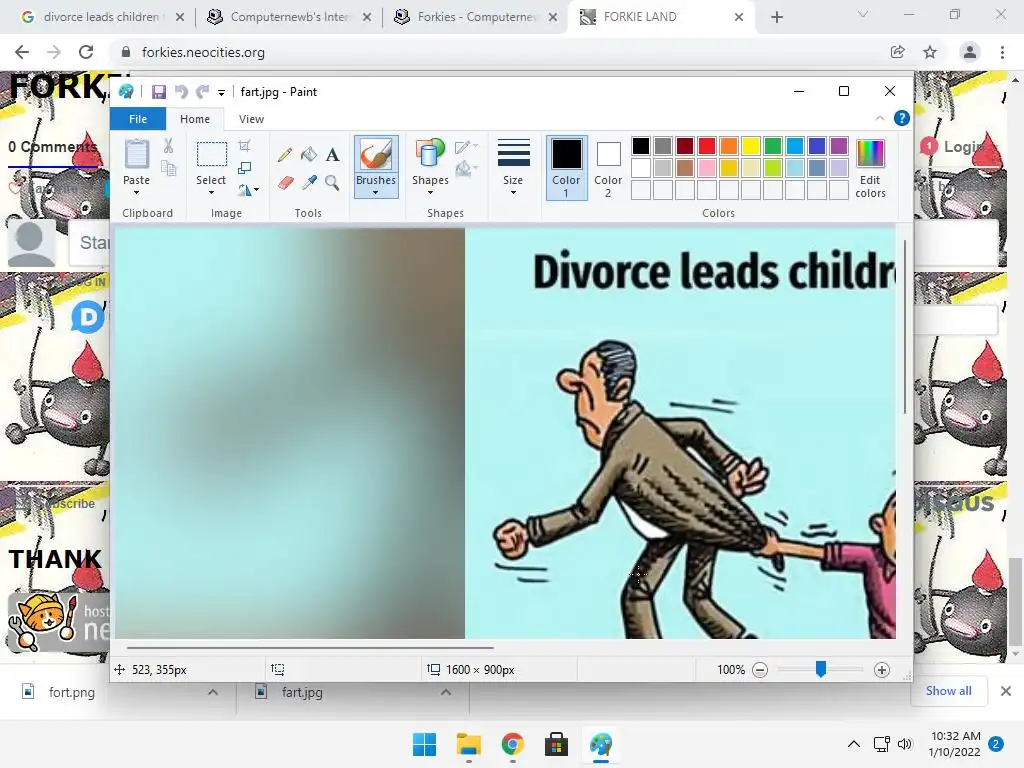1024x768 pixels.
Task: Click the Redo arrow in quick access toolbar
Action: point(202,92)
